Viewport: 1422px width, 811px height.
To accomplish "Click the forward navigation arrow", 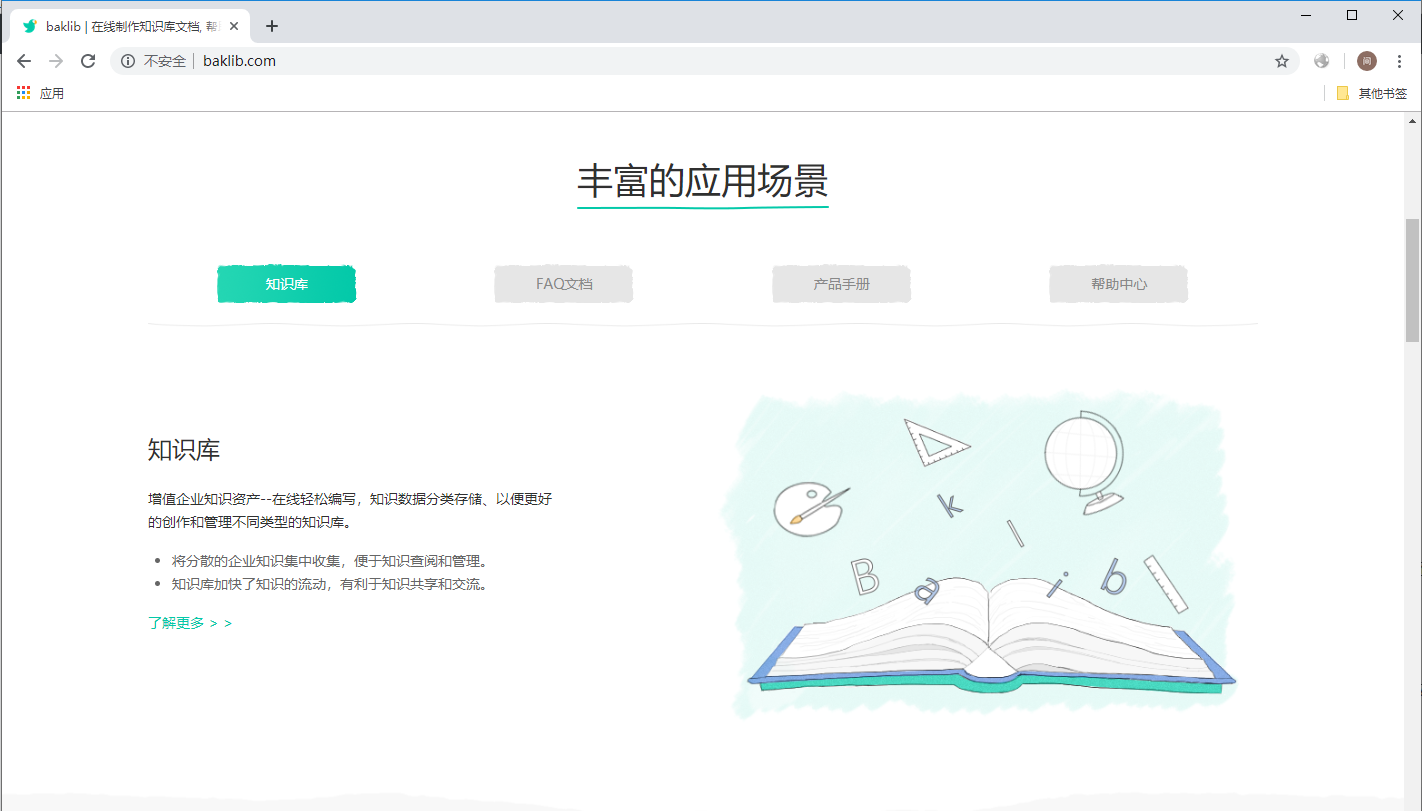I will (56, 61).
